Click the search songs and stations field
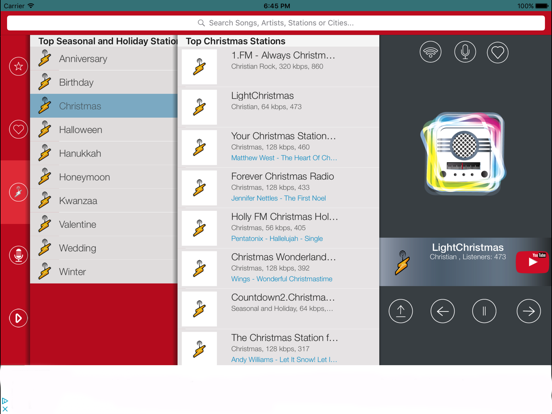 click(x=276, y=23)
